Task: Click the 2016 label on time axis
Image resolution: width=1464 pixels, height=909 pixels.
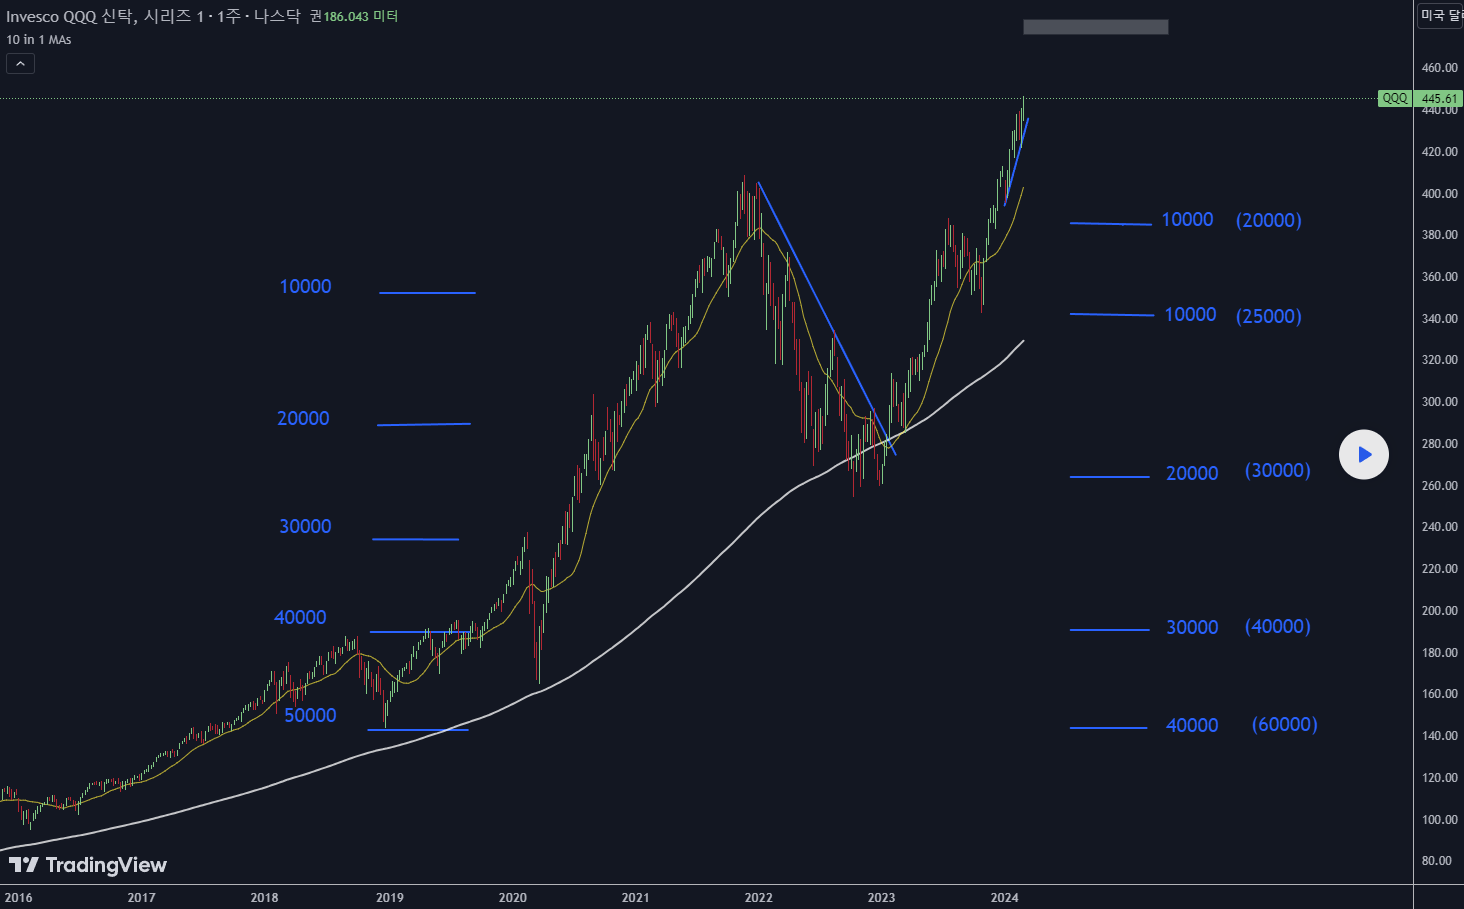Action: point(19,897)
